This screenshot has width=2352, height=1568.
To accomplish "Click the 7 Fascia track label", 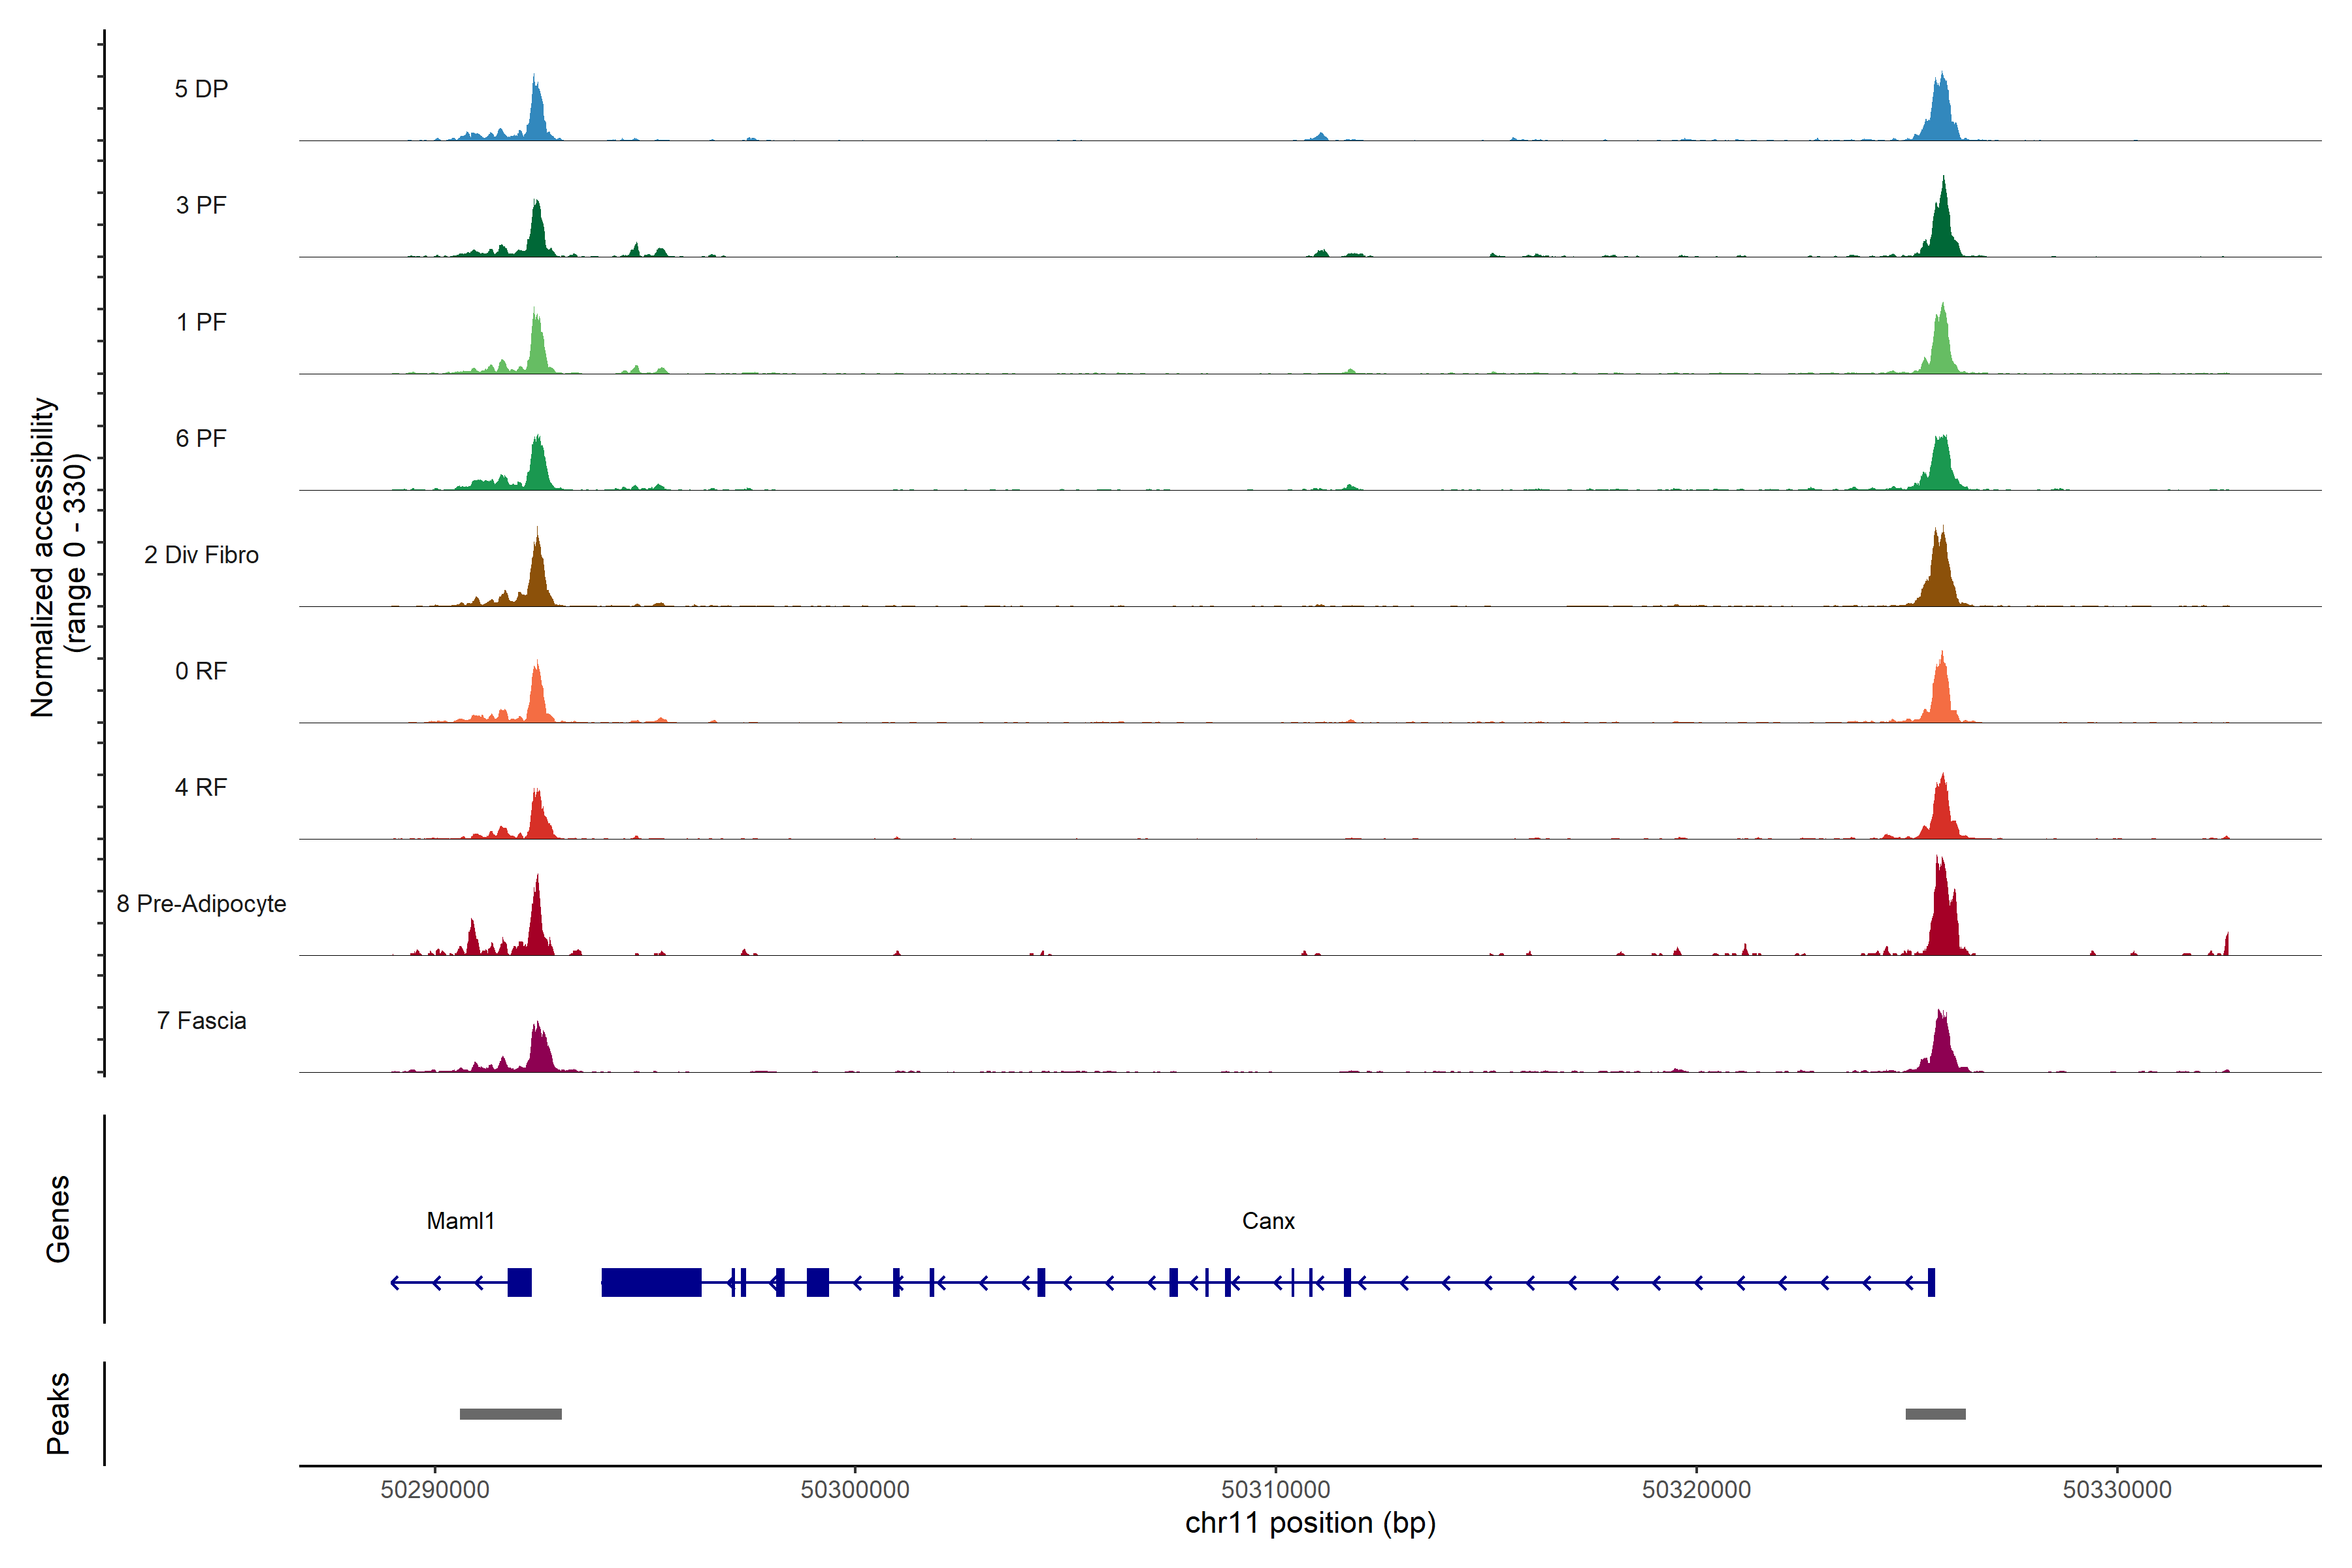I will coord(201,1020).
